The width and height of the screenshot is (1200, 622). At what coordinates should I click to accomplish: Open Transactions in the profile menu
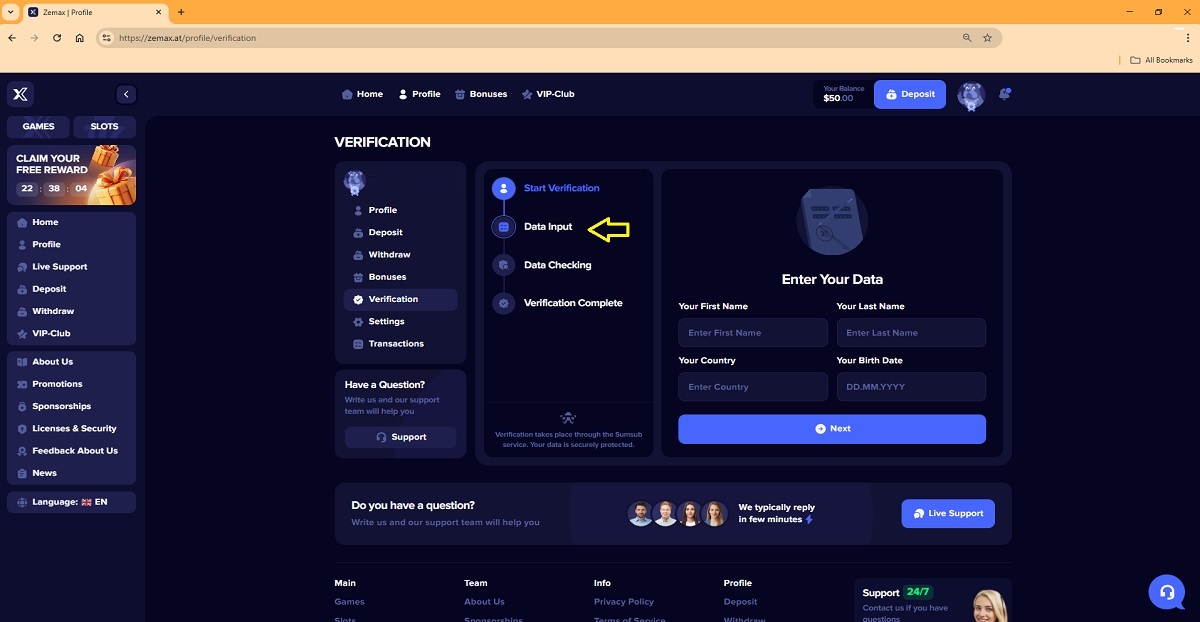pyautogui.click(x=395, y=344)
